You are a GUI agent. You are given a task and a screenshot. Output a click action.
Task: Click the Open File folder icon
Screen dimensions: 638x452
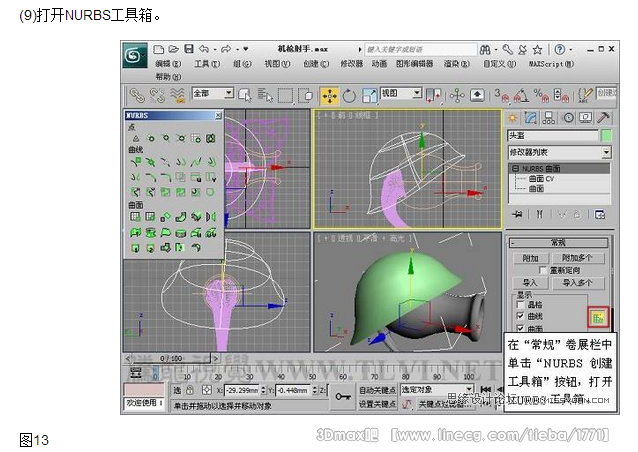(x=174, y=49)
